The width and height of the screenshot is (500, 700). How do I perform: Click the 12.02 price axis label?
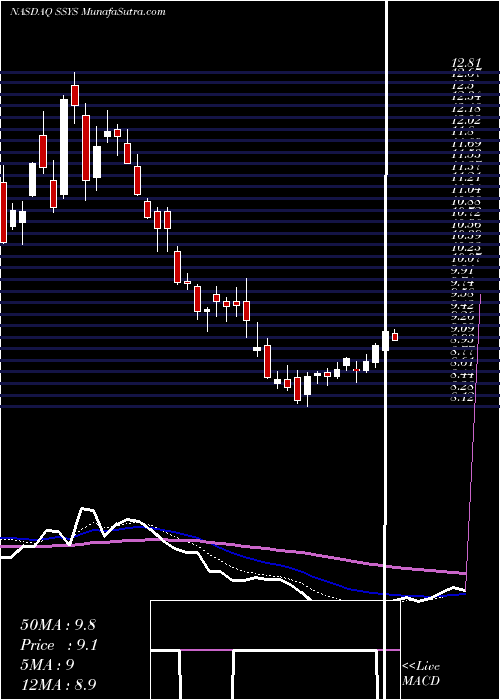[465, 121]
